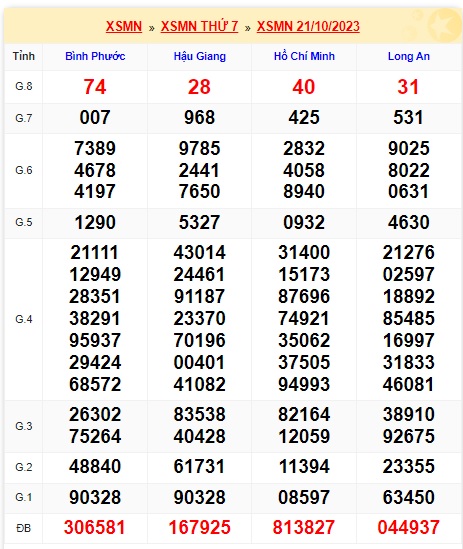Select G.1 number 90328 under Hậu Giang
The image size is (463, 549).
(x=200, y=498)
